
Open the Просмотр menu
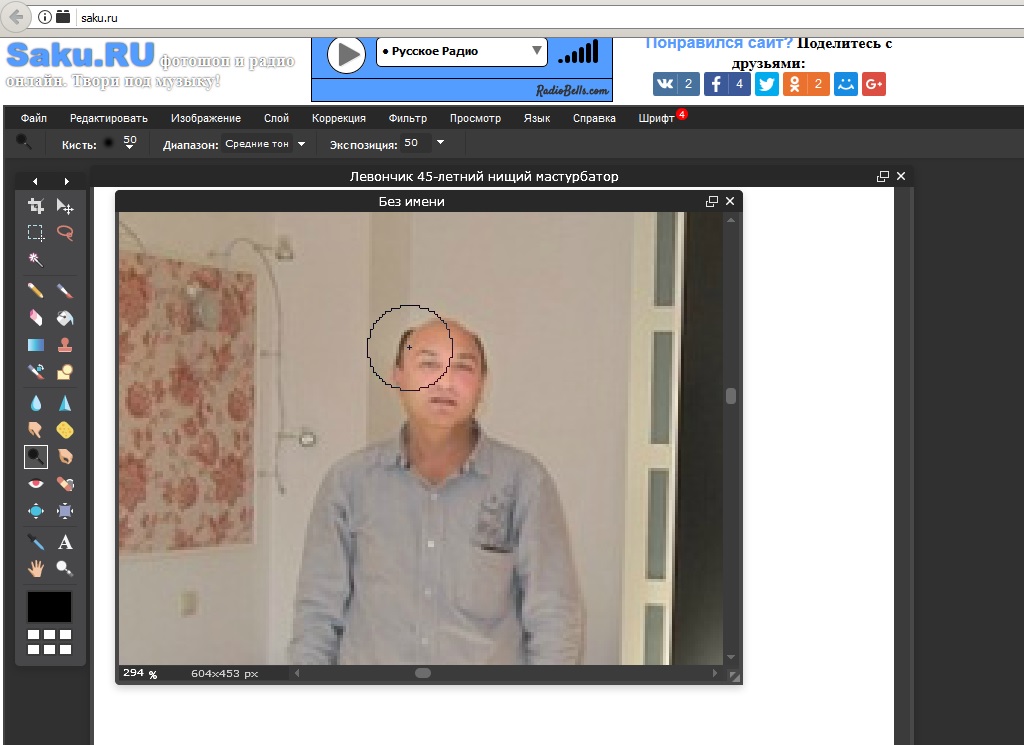(475, 118)
